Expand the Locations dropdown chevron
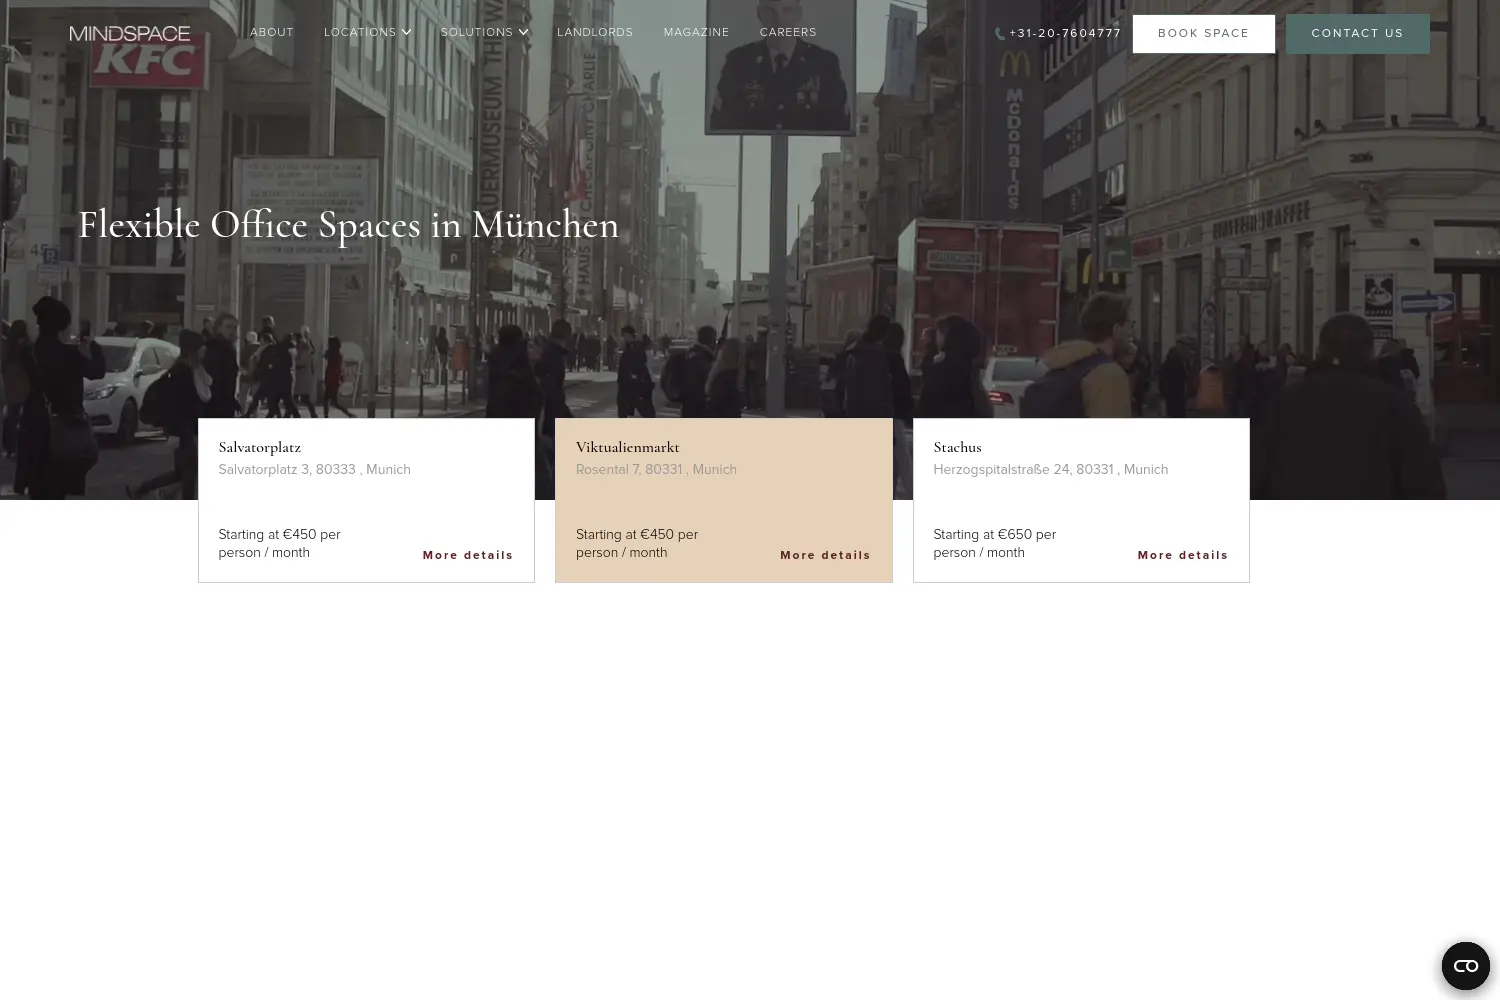Viewport: 1500px width, 1000px height. tap(407, 32)
